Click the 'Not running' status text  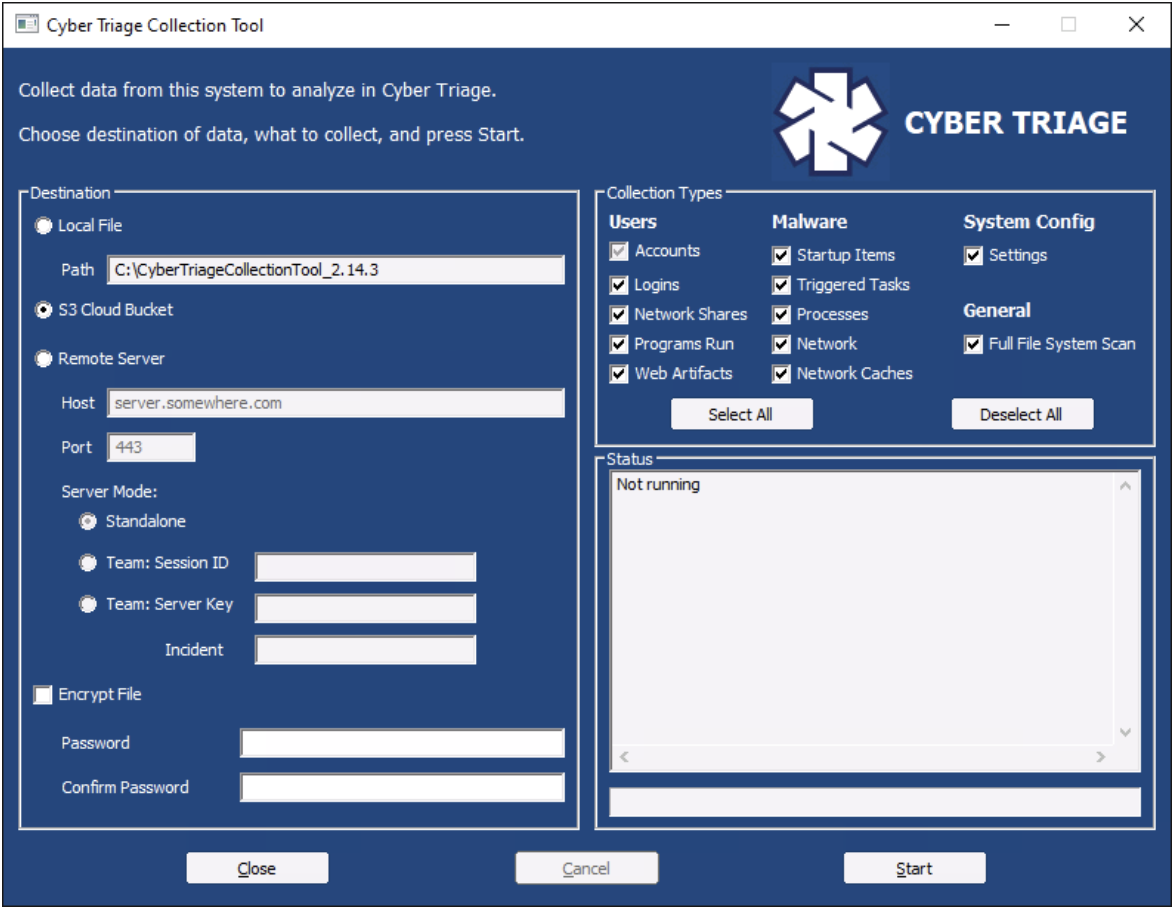(658, 484)
